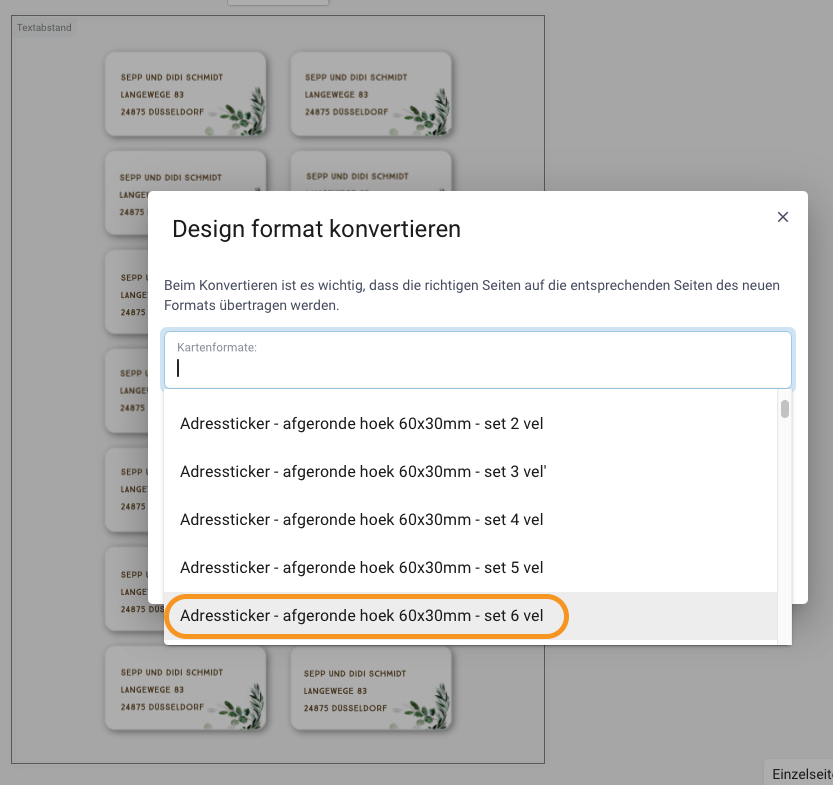Select bottom-left address sticker thumbnail
Image resolution: width=833 pixels, height=785 pixels.
185,688
